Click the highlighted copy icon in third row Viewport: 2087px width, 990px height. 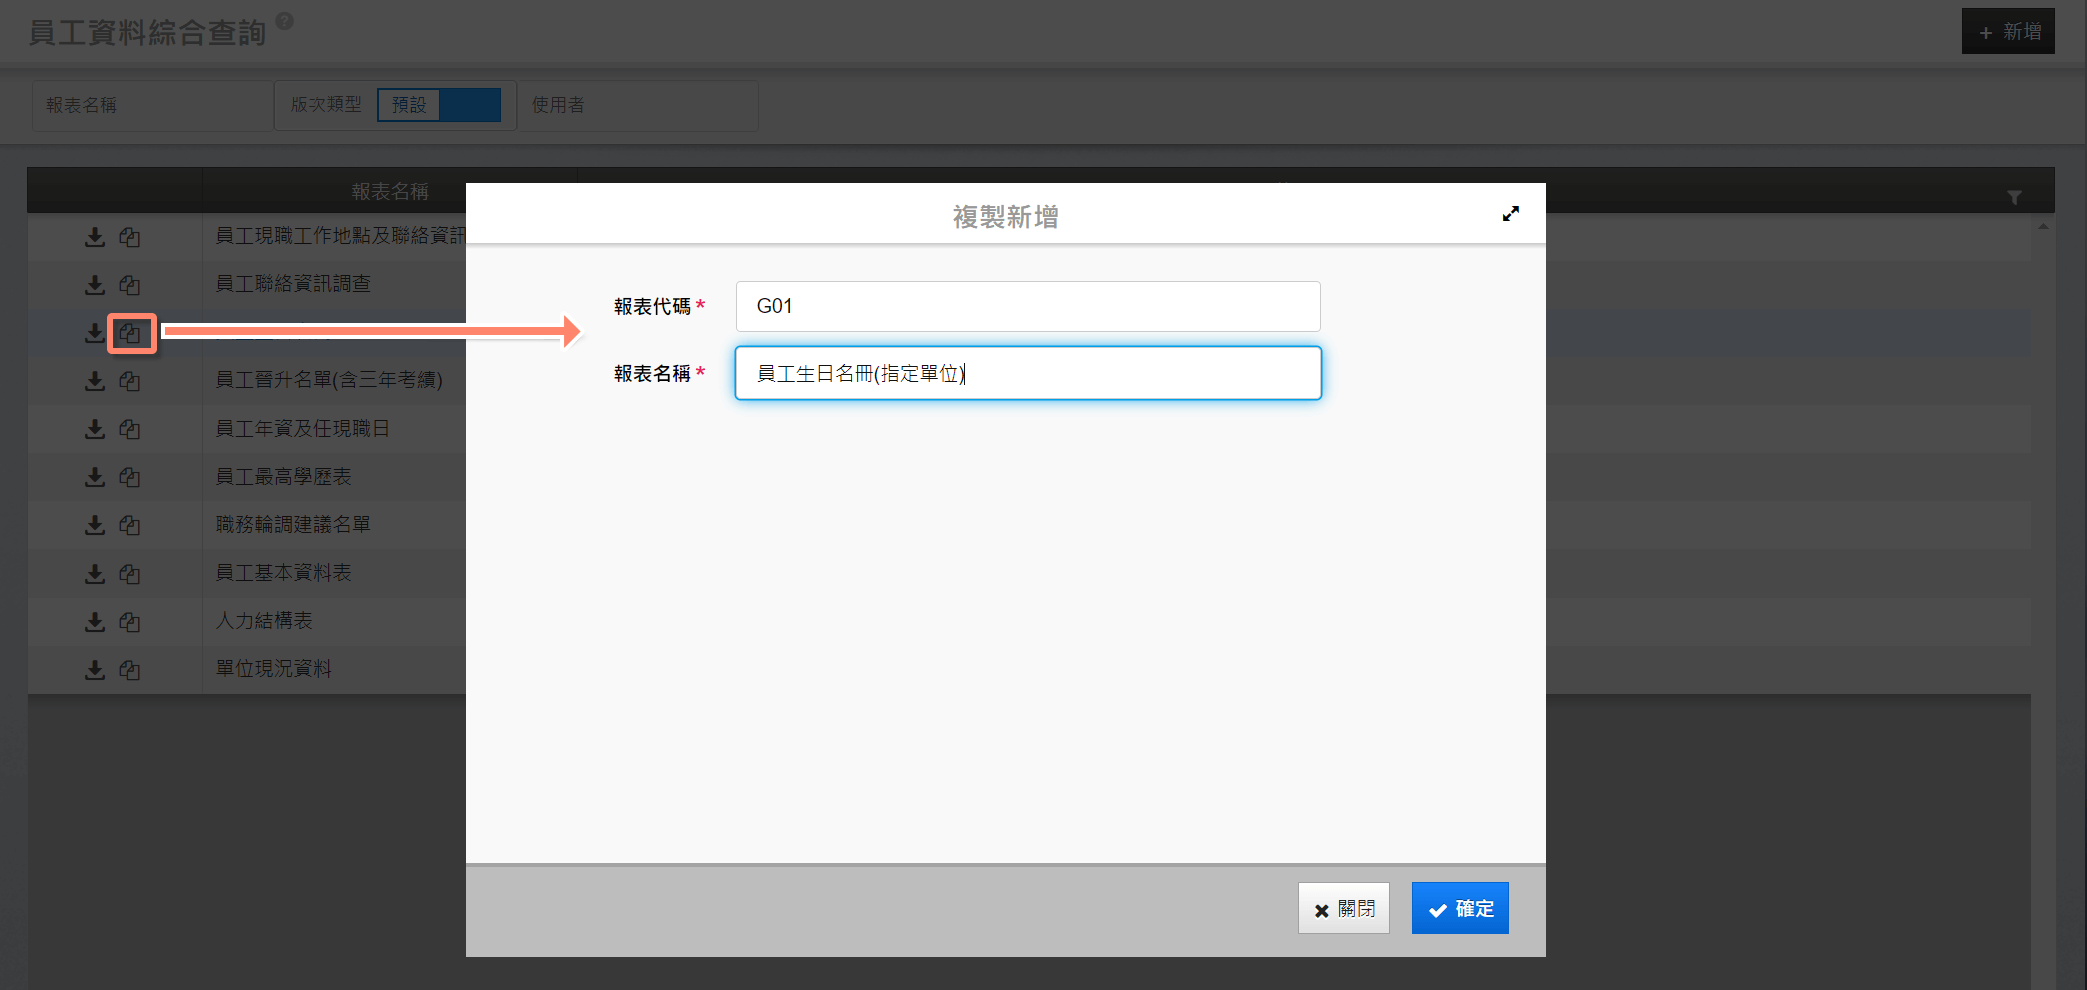(x=131, y=333)
